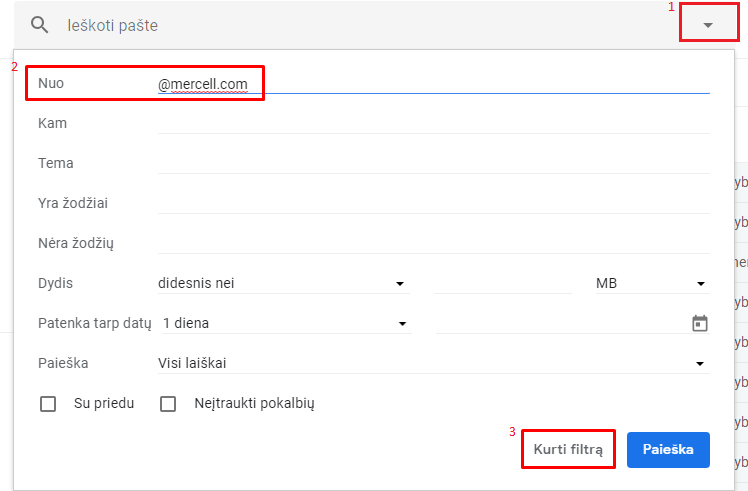Image resolution: width=748 pixels, height=491 pixels.
Task: Focus the Nuo field containing @mercell.com
Action: (432, 84)
